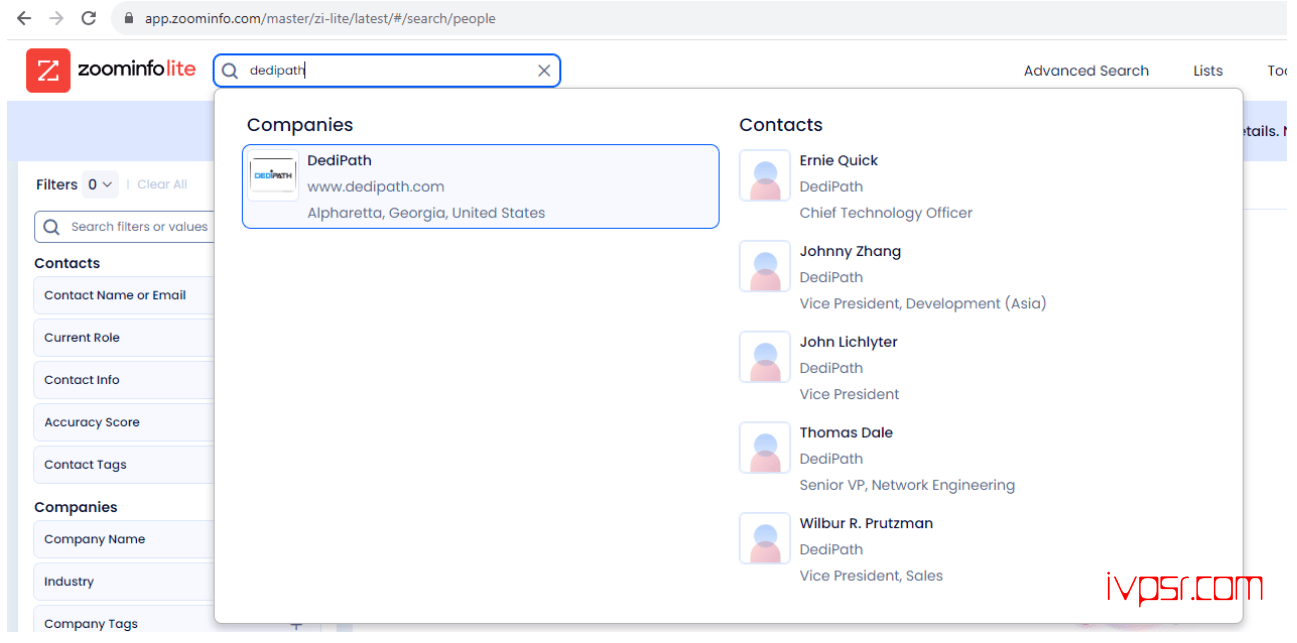
Task: Click the www.dedipath.com text
Action: coord(375,187)
